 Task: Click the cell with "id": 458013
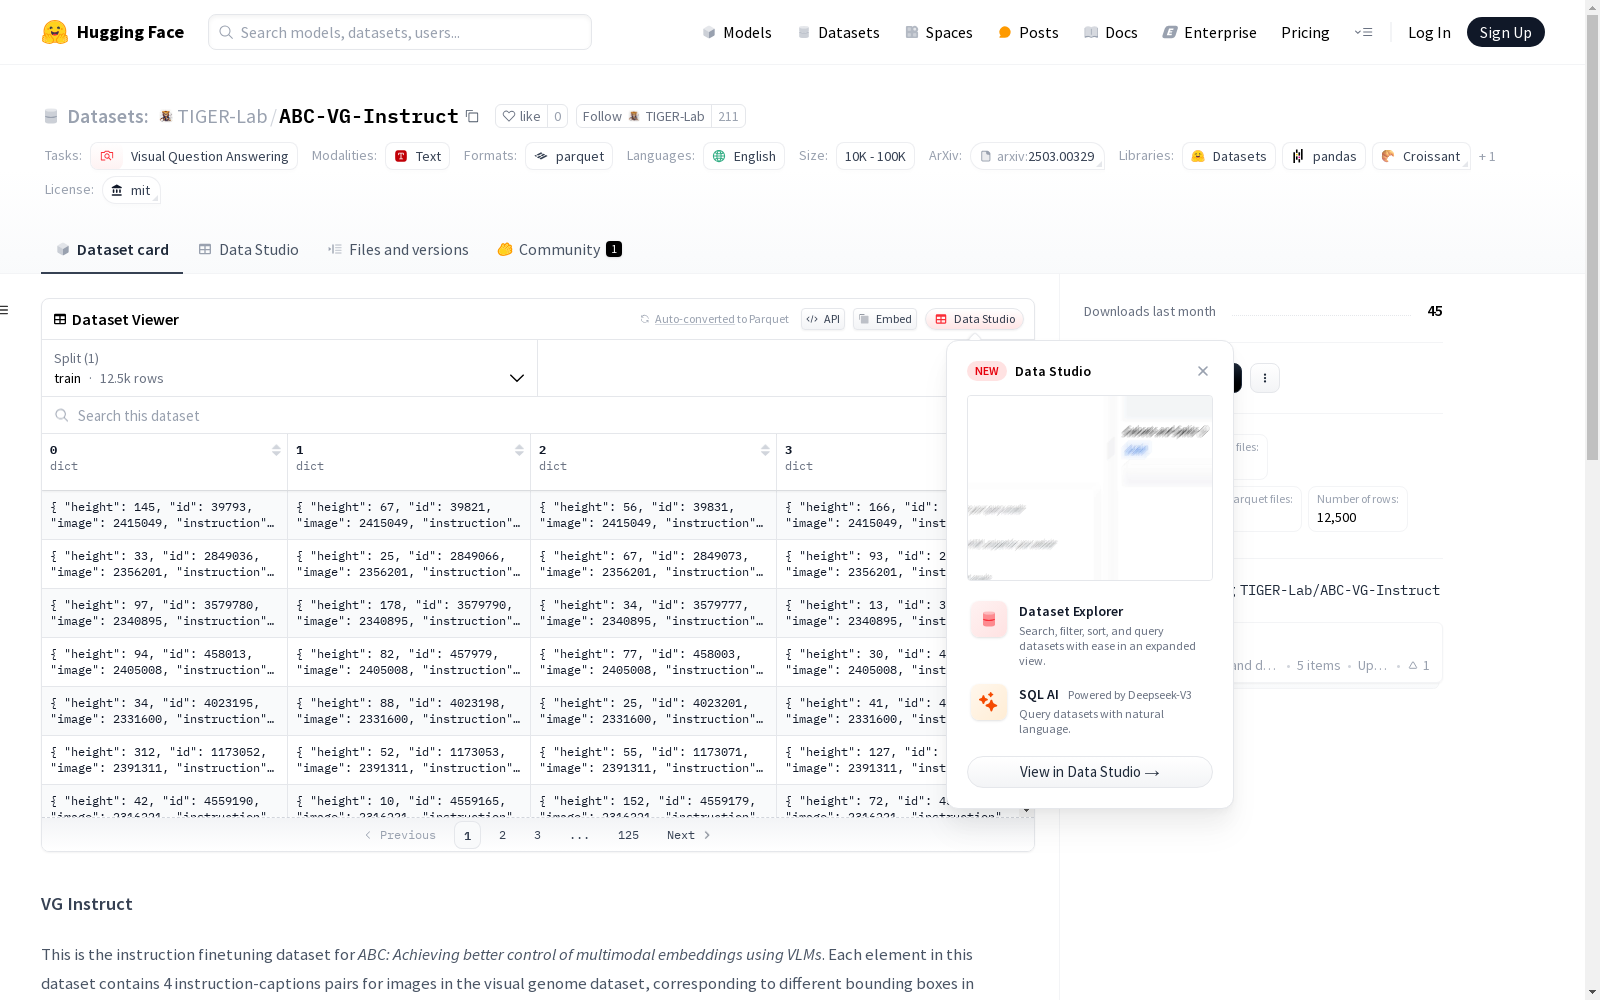click(164, 662)
